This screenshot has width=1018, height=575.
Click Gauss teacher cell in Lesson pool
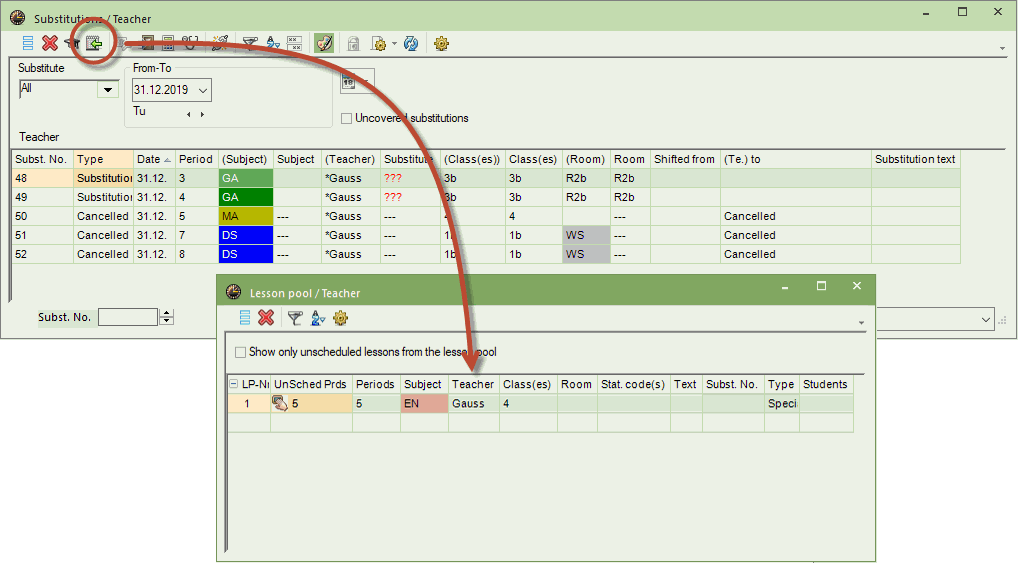point(473,404)
